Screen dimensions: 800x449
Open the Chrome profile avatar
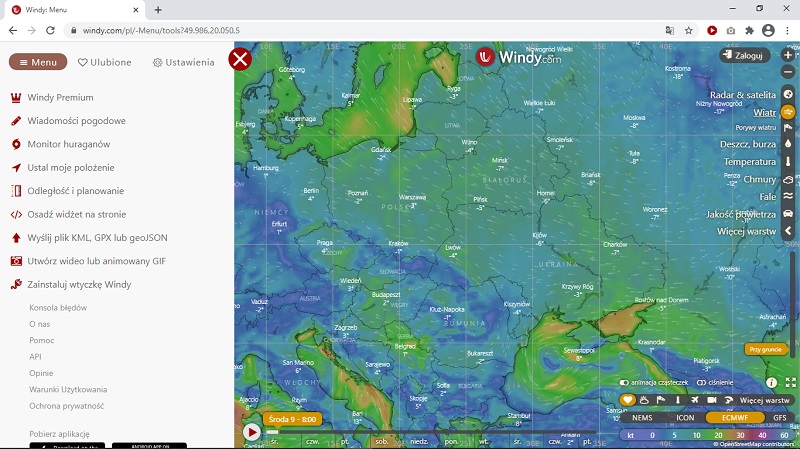tap(768, 31)
